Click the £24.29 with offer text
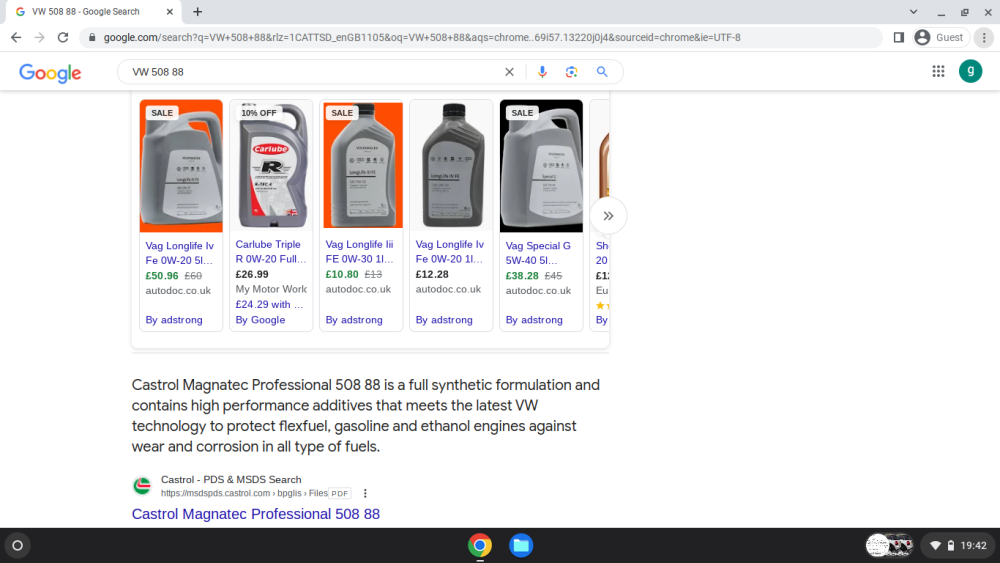This screenshot has height=563, width=1000. [x=270, y=305]
